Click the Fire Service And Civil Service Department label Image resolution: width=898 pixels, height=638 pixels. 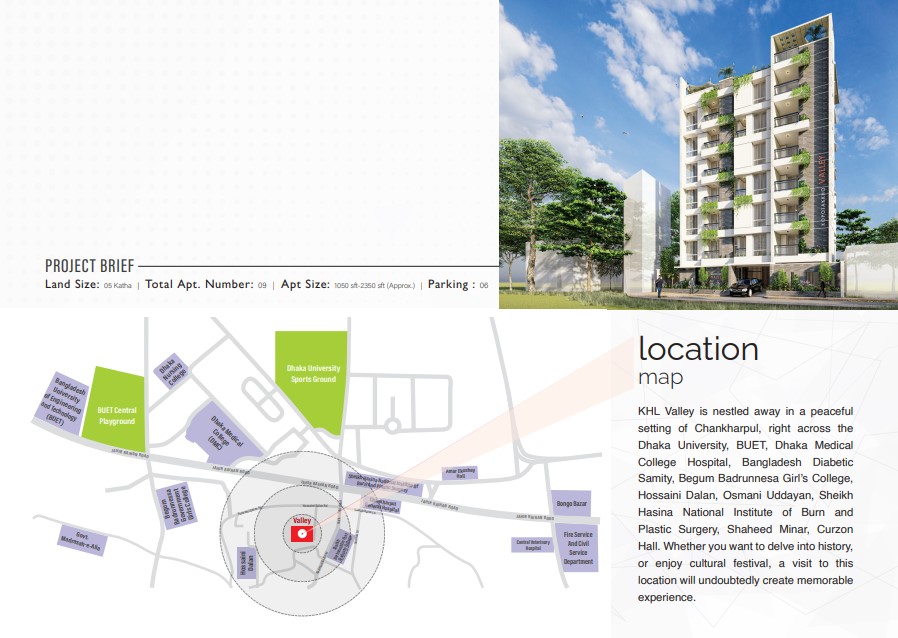click(x=577, y=548)
